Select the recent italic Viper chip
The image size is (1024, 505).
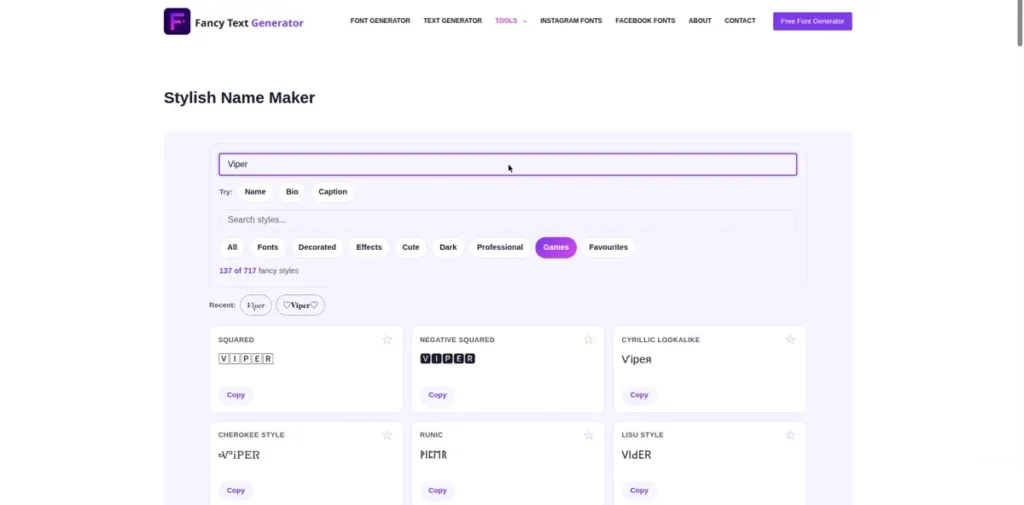(x=255, y=305)
